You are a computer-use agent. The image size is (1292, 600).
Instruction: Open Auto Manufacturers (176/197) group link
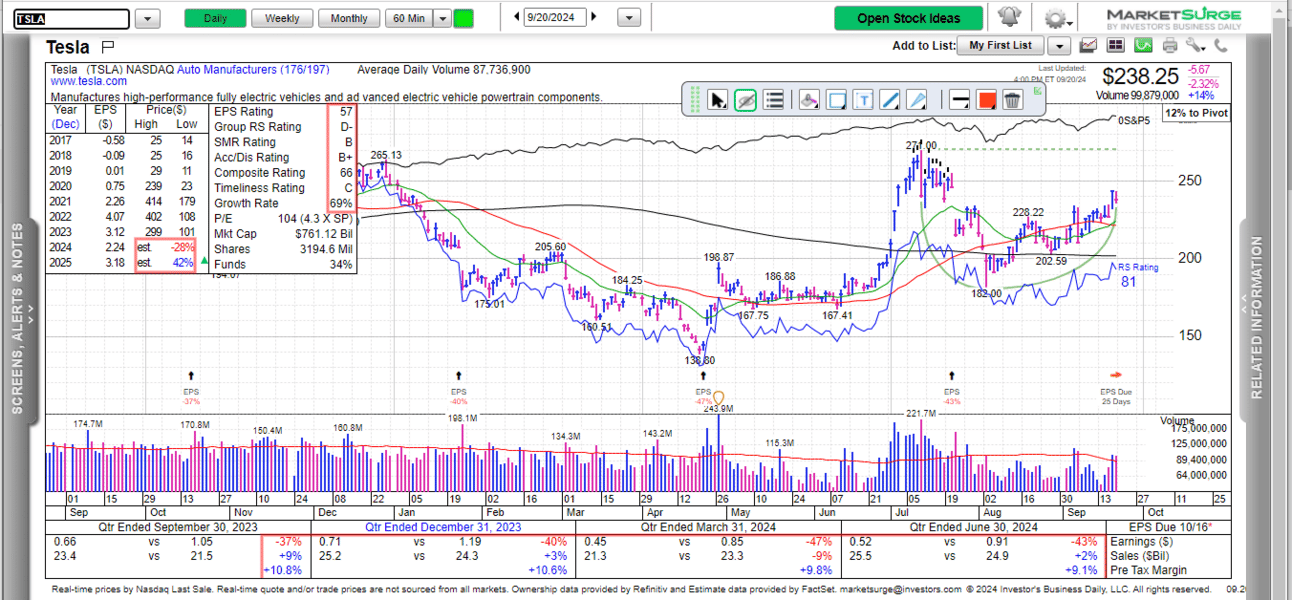point(253,70)
